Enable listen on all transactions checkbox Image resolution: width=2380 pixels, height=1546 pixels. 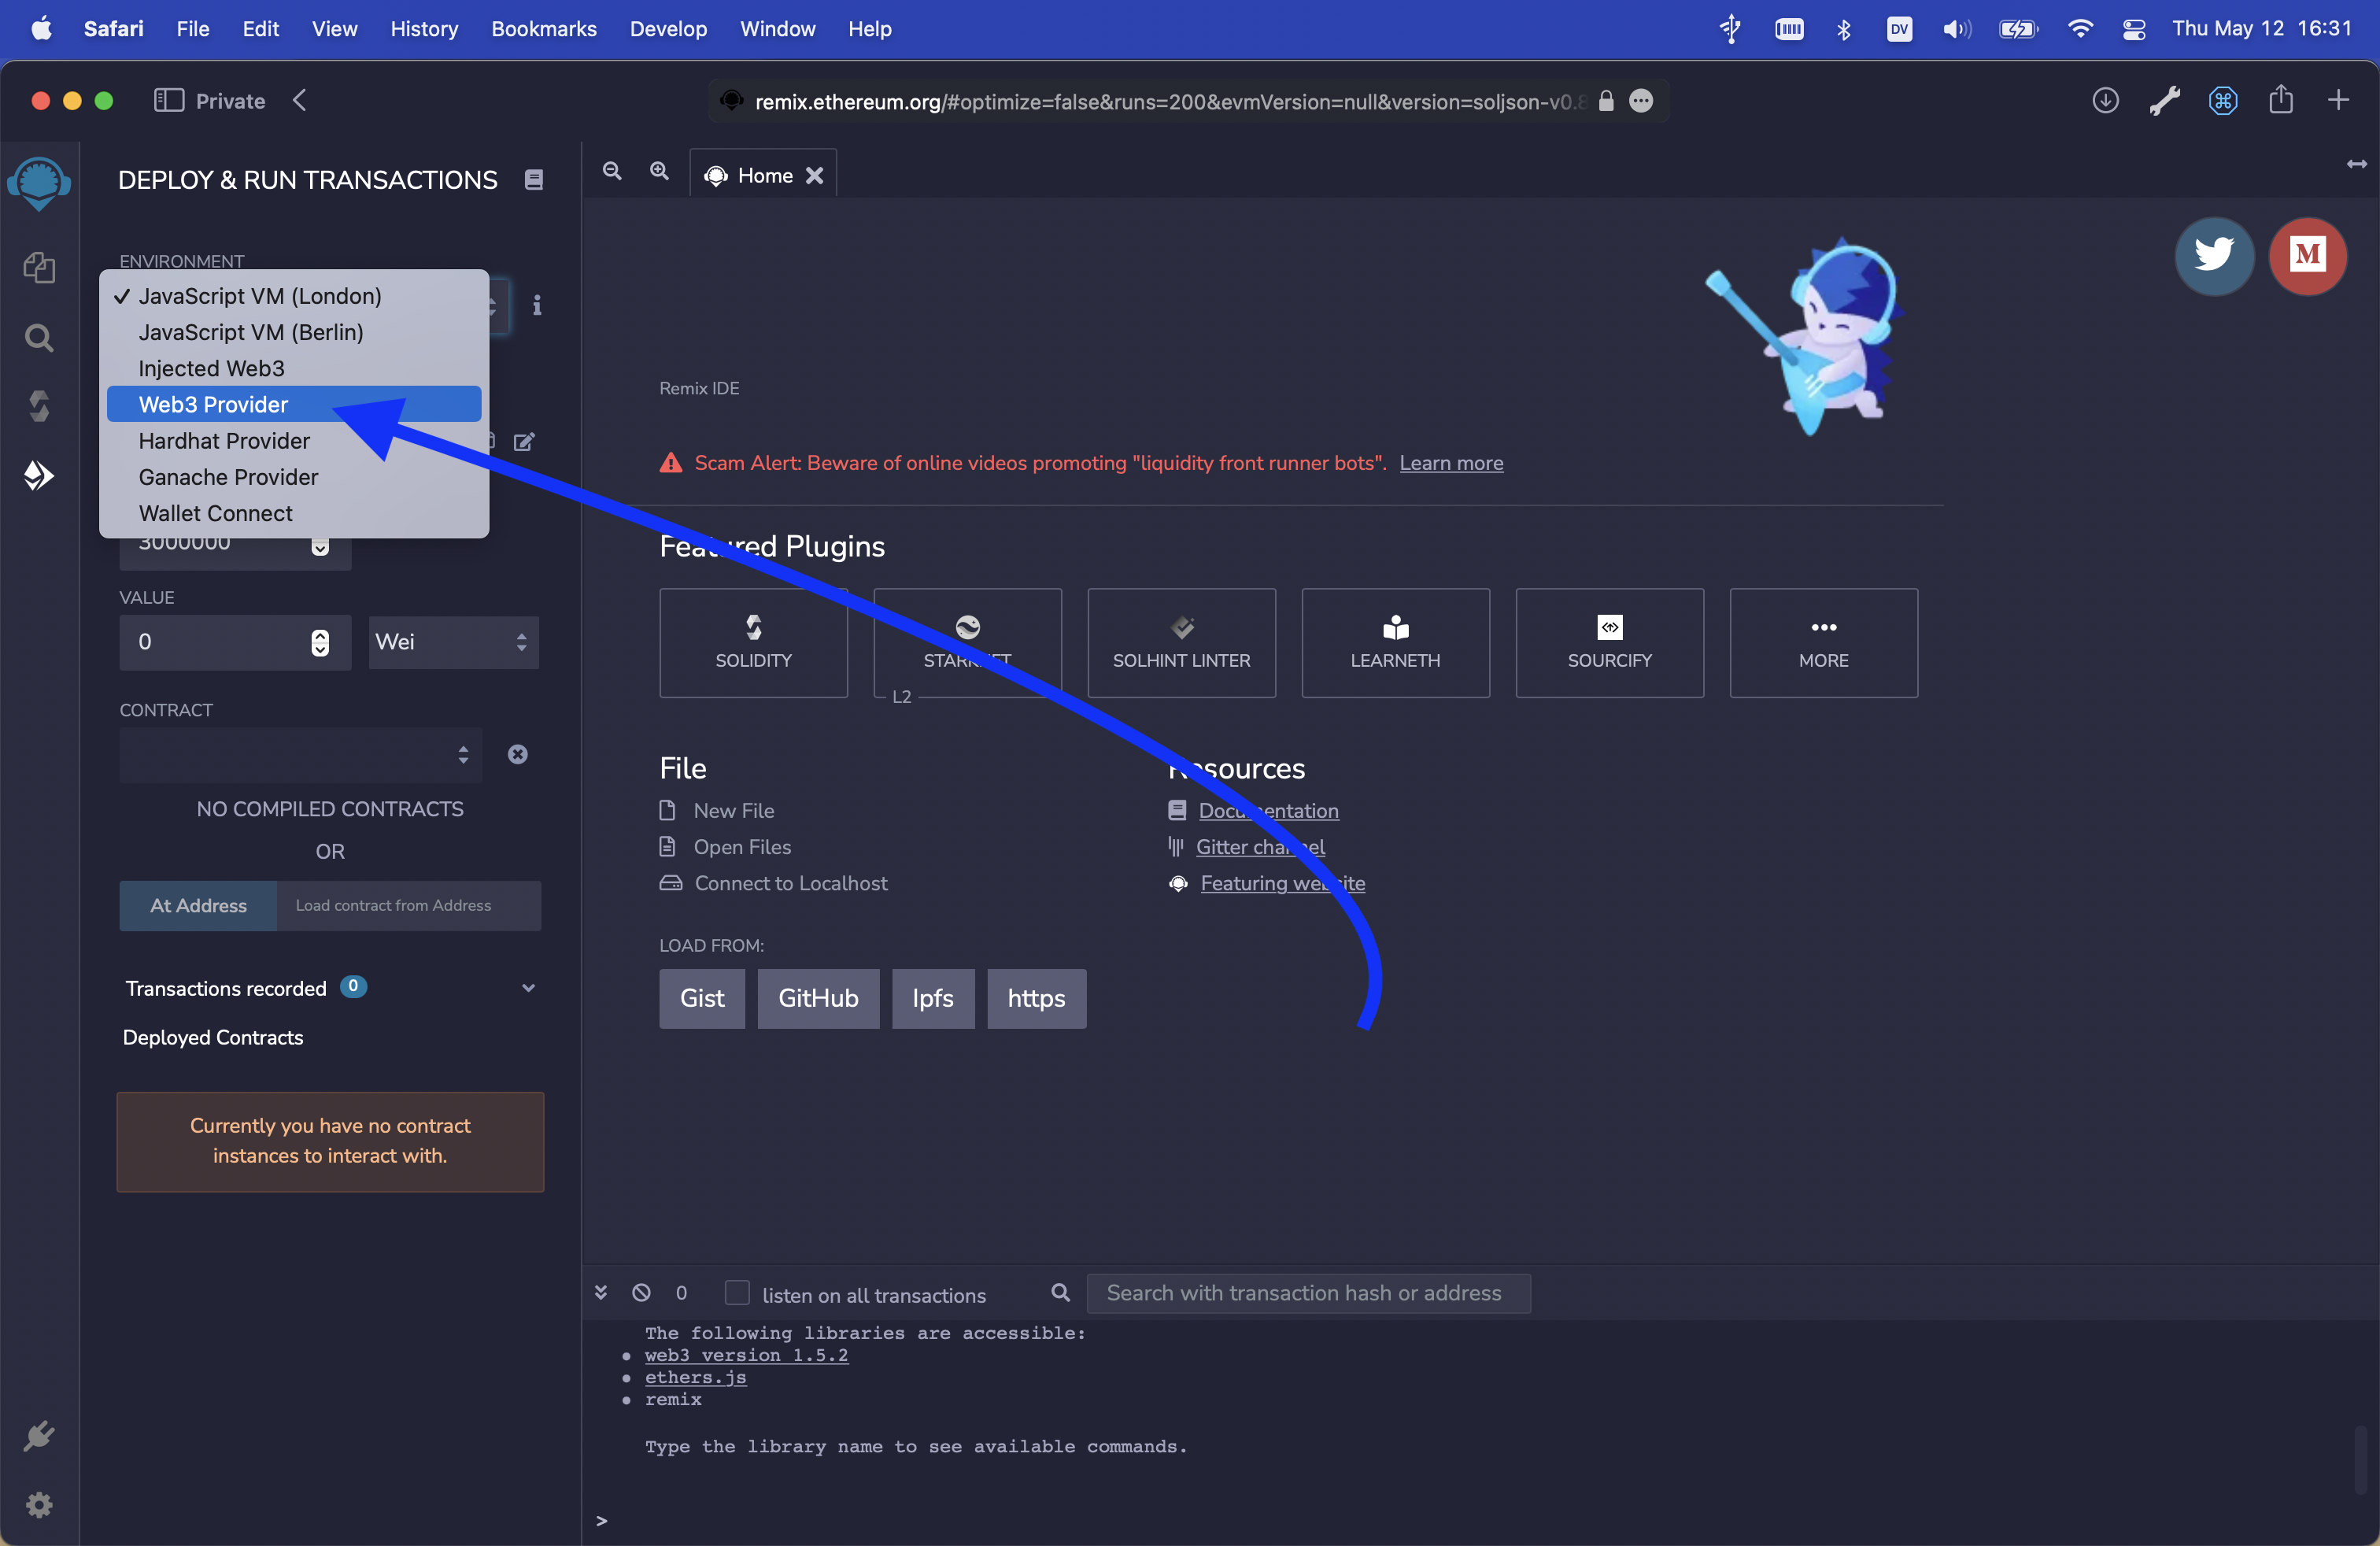pyautogui.click(x=737, y=1293)
